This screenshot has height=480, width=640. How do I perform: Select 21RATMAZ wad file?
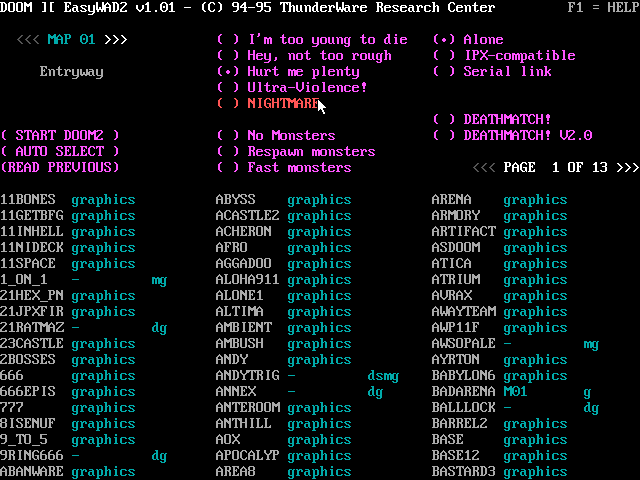[32, 327]
